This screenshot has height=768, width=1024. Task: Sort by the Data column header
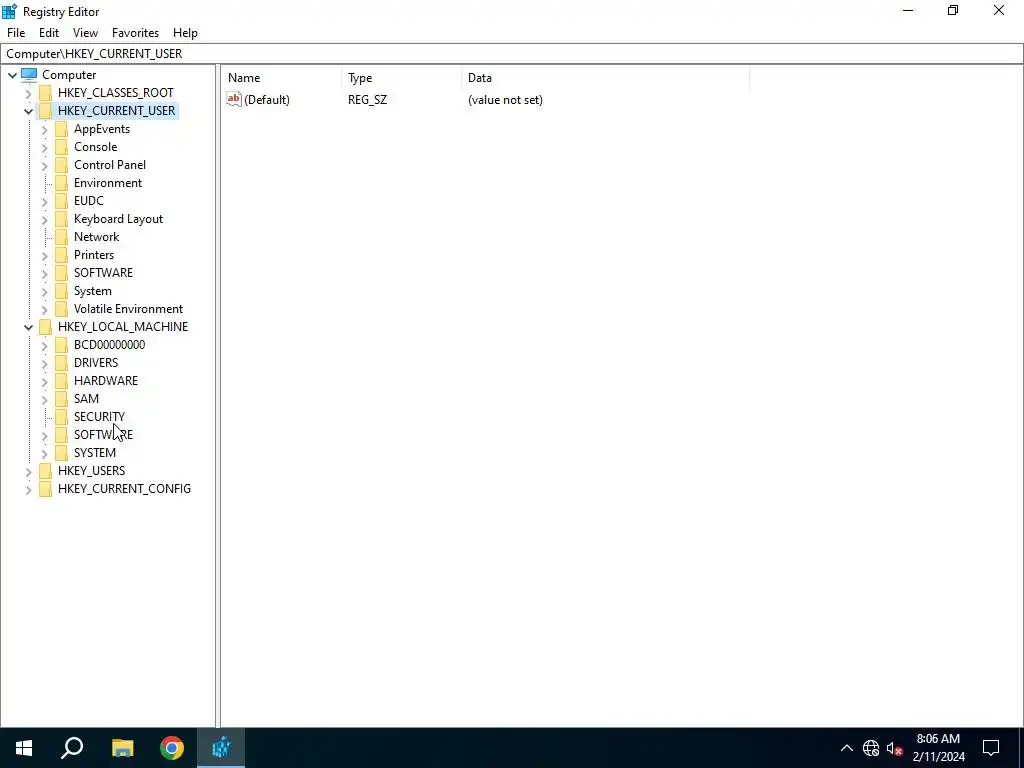(x=605, y=78)
